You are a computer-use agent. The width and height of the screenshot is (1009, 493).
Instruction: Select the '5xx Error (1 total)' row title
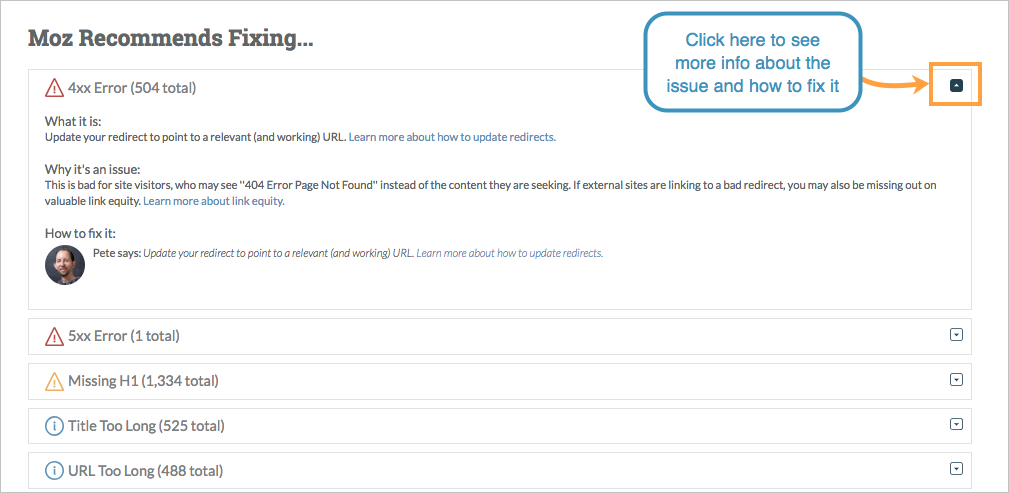click(x=124, y=336)
